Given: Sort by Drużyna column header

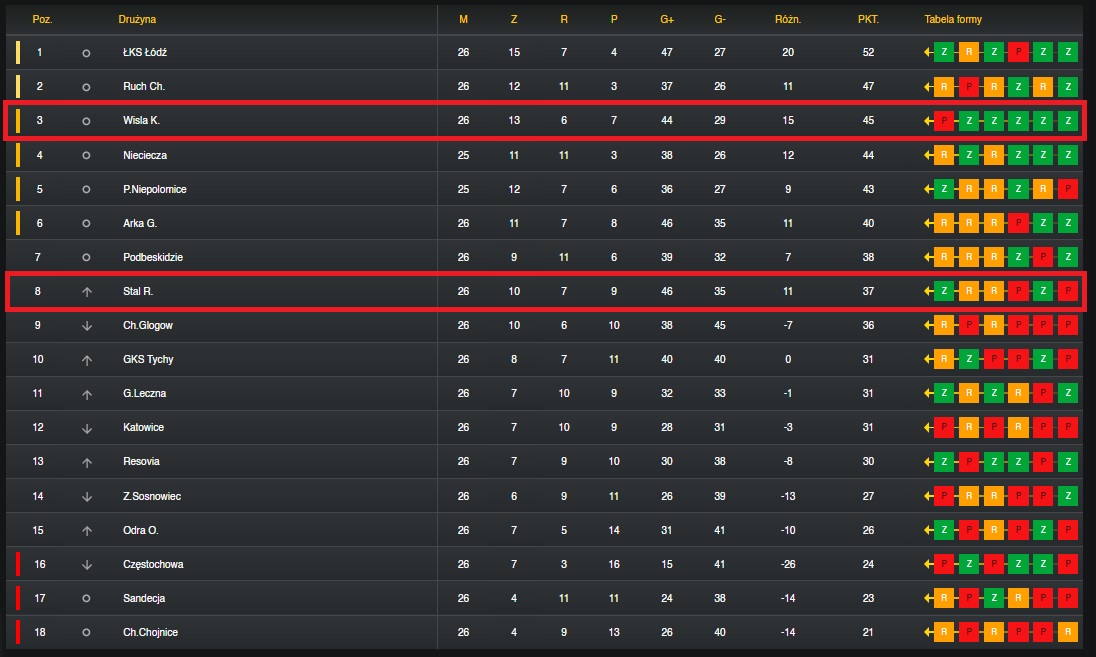Looking at the screenshot, I should (x=137, y=20).
